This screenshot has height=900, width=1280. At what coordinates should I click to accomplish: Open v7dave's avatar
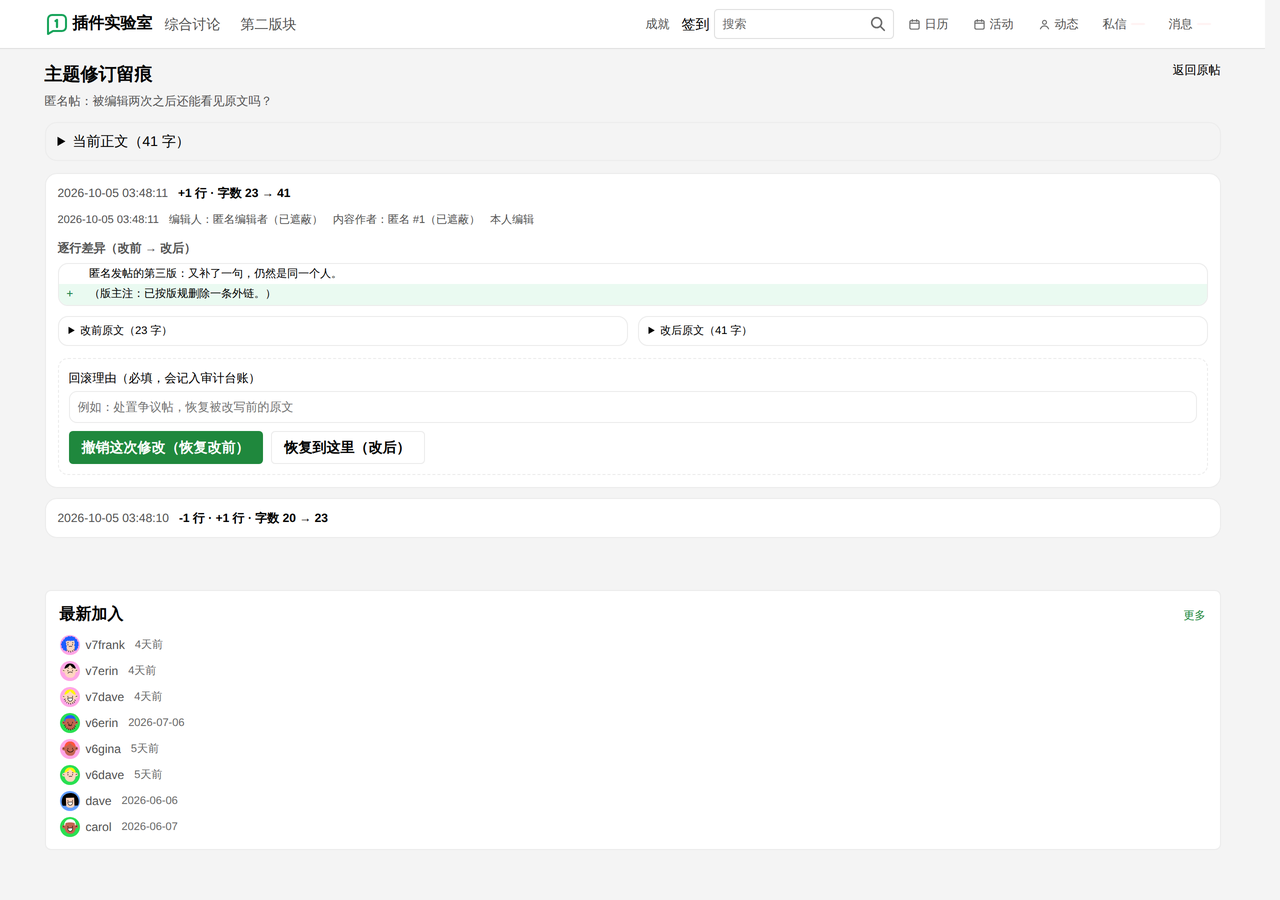70,697
